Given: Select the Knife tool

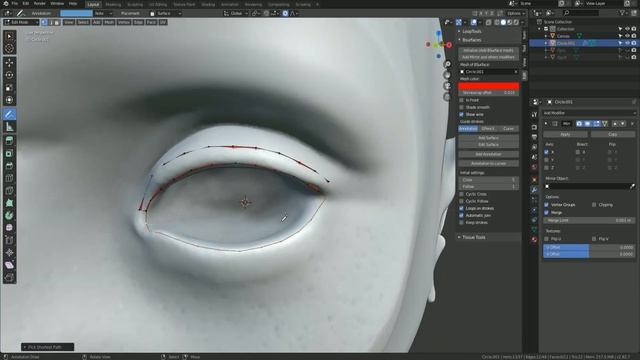Looking at the screenshot, I should (x=9, y=191).
